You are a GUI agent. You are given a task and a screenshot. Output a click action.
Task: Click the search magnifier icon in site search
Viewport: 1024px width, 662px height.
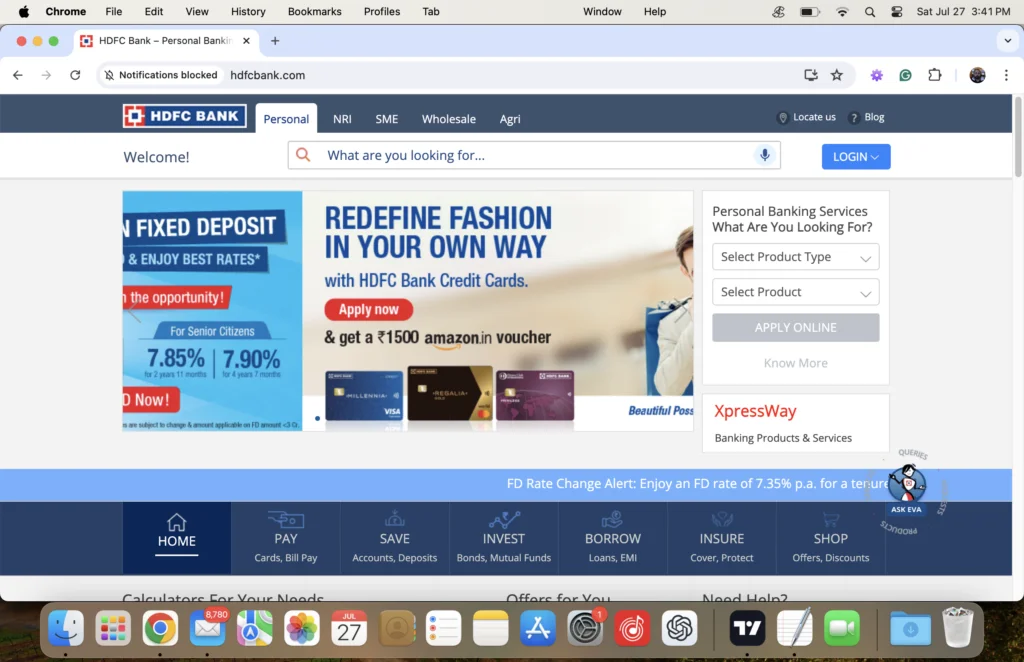click(303, 155)
